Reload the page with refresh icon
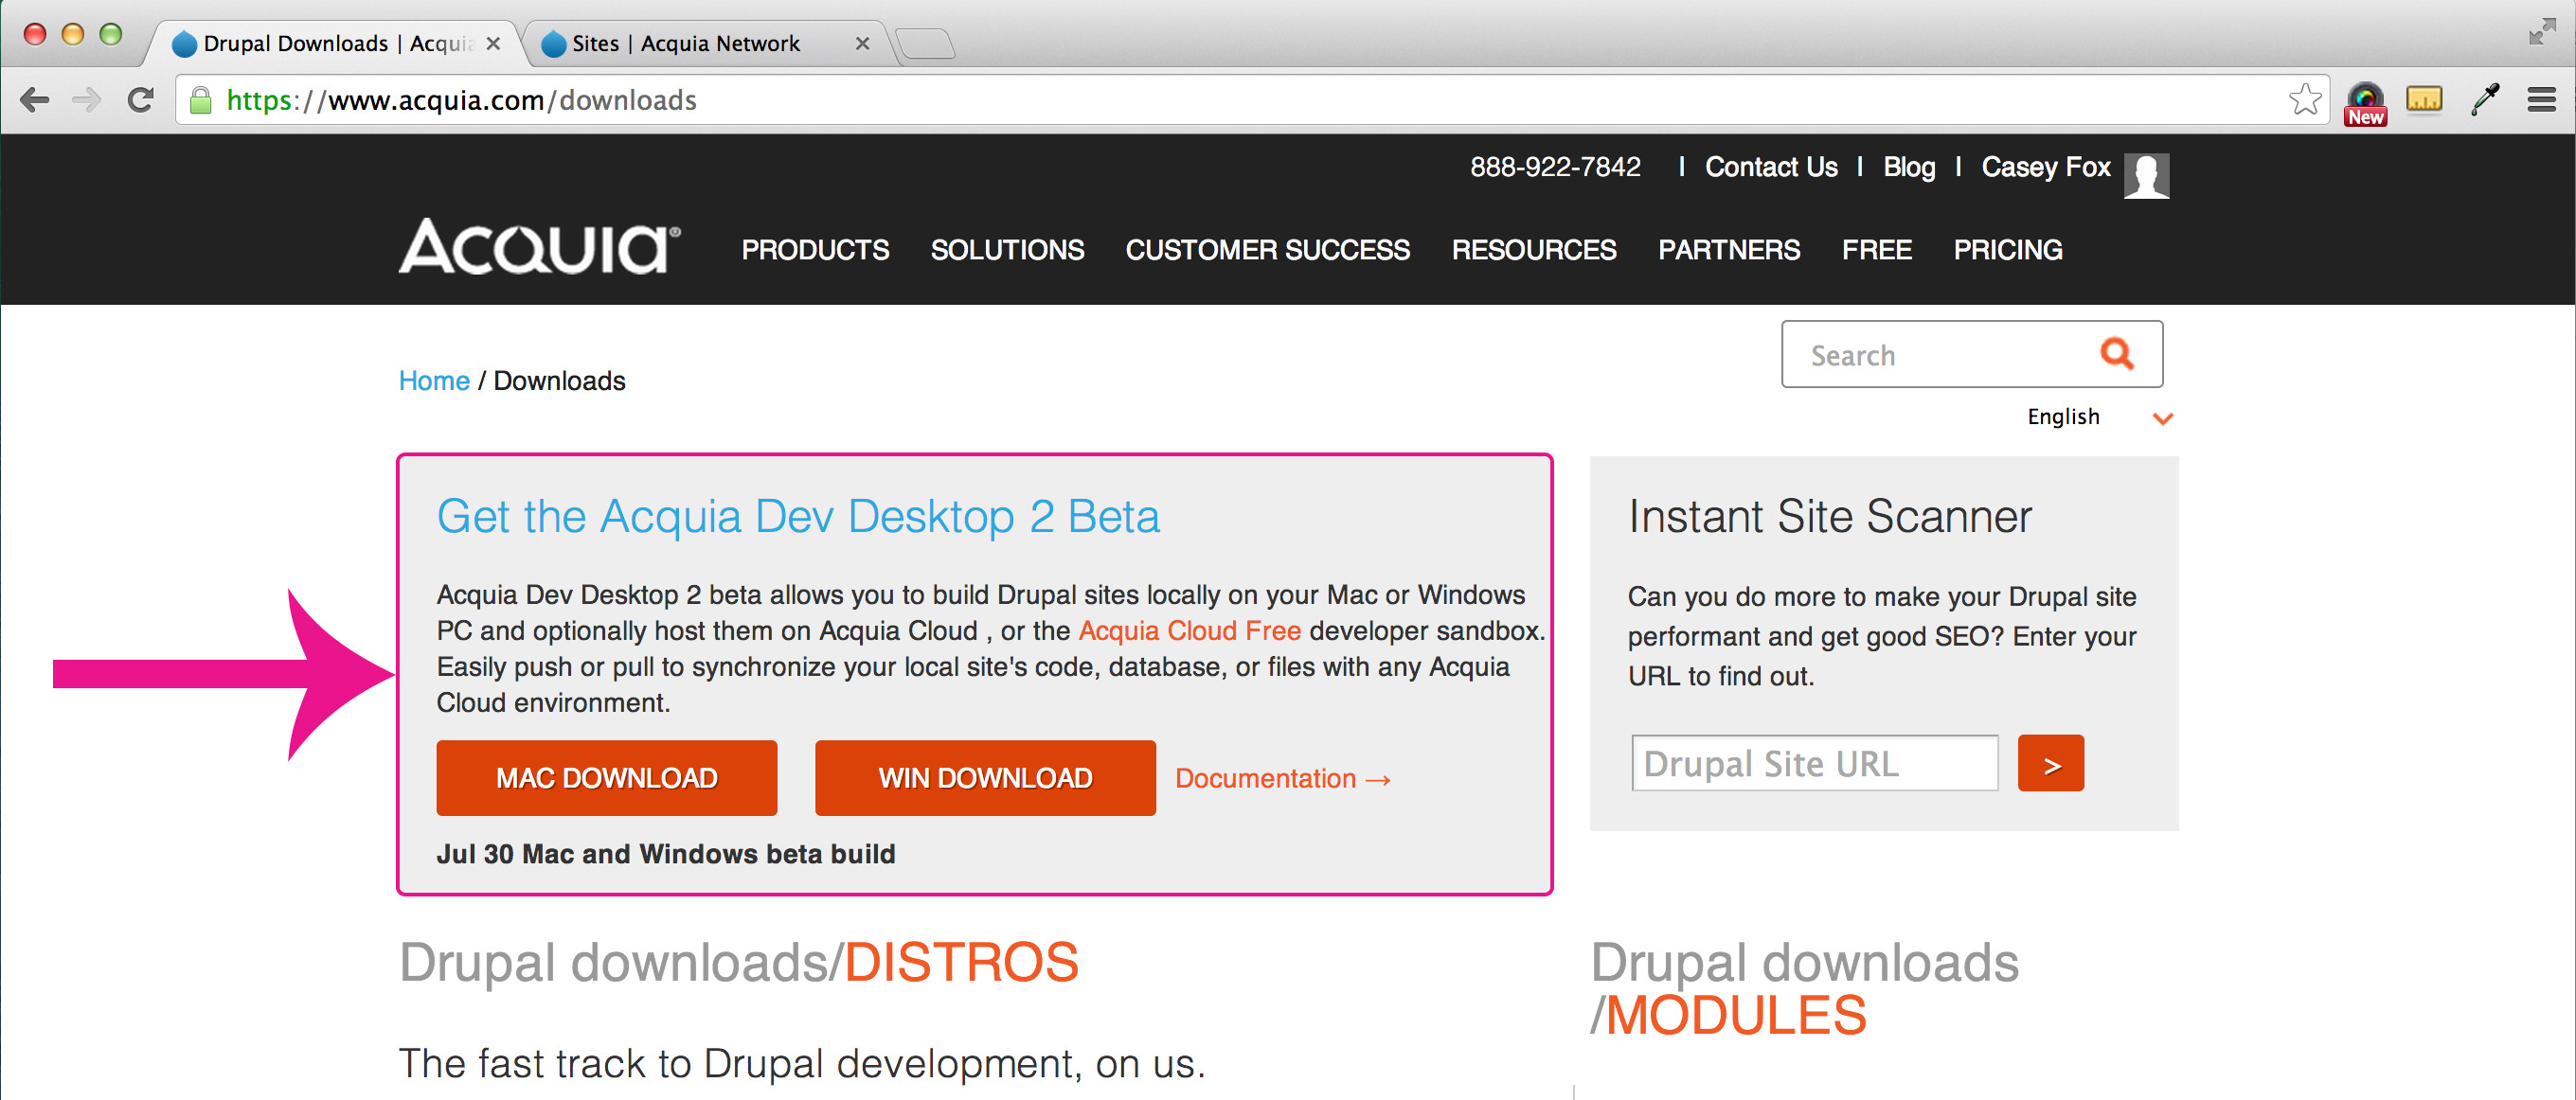This screenshot has width=2576, height=1100. pos(141,100)
